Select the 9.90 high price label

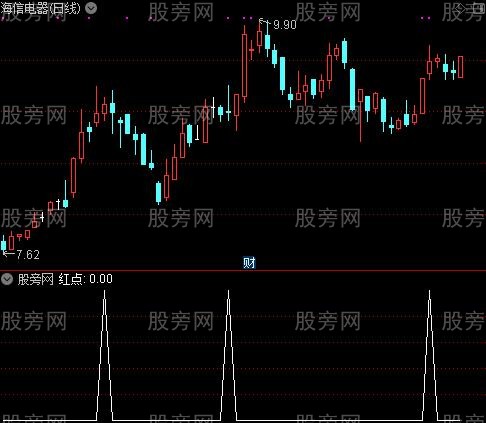click(x=284, y=25)
